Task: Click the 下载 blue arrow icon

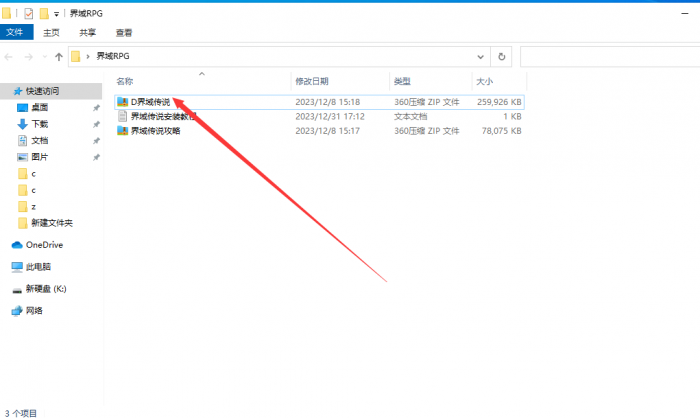Action: click(x=22, y=124)
